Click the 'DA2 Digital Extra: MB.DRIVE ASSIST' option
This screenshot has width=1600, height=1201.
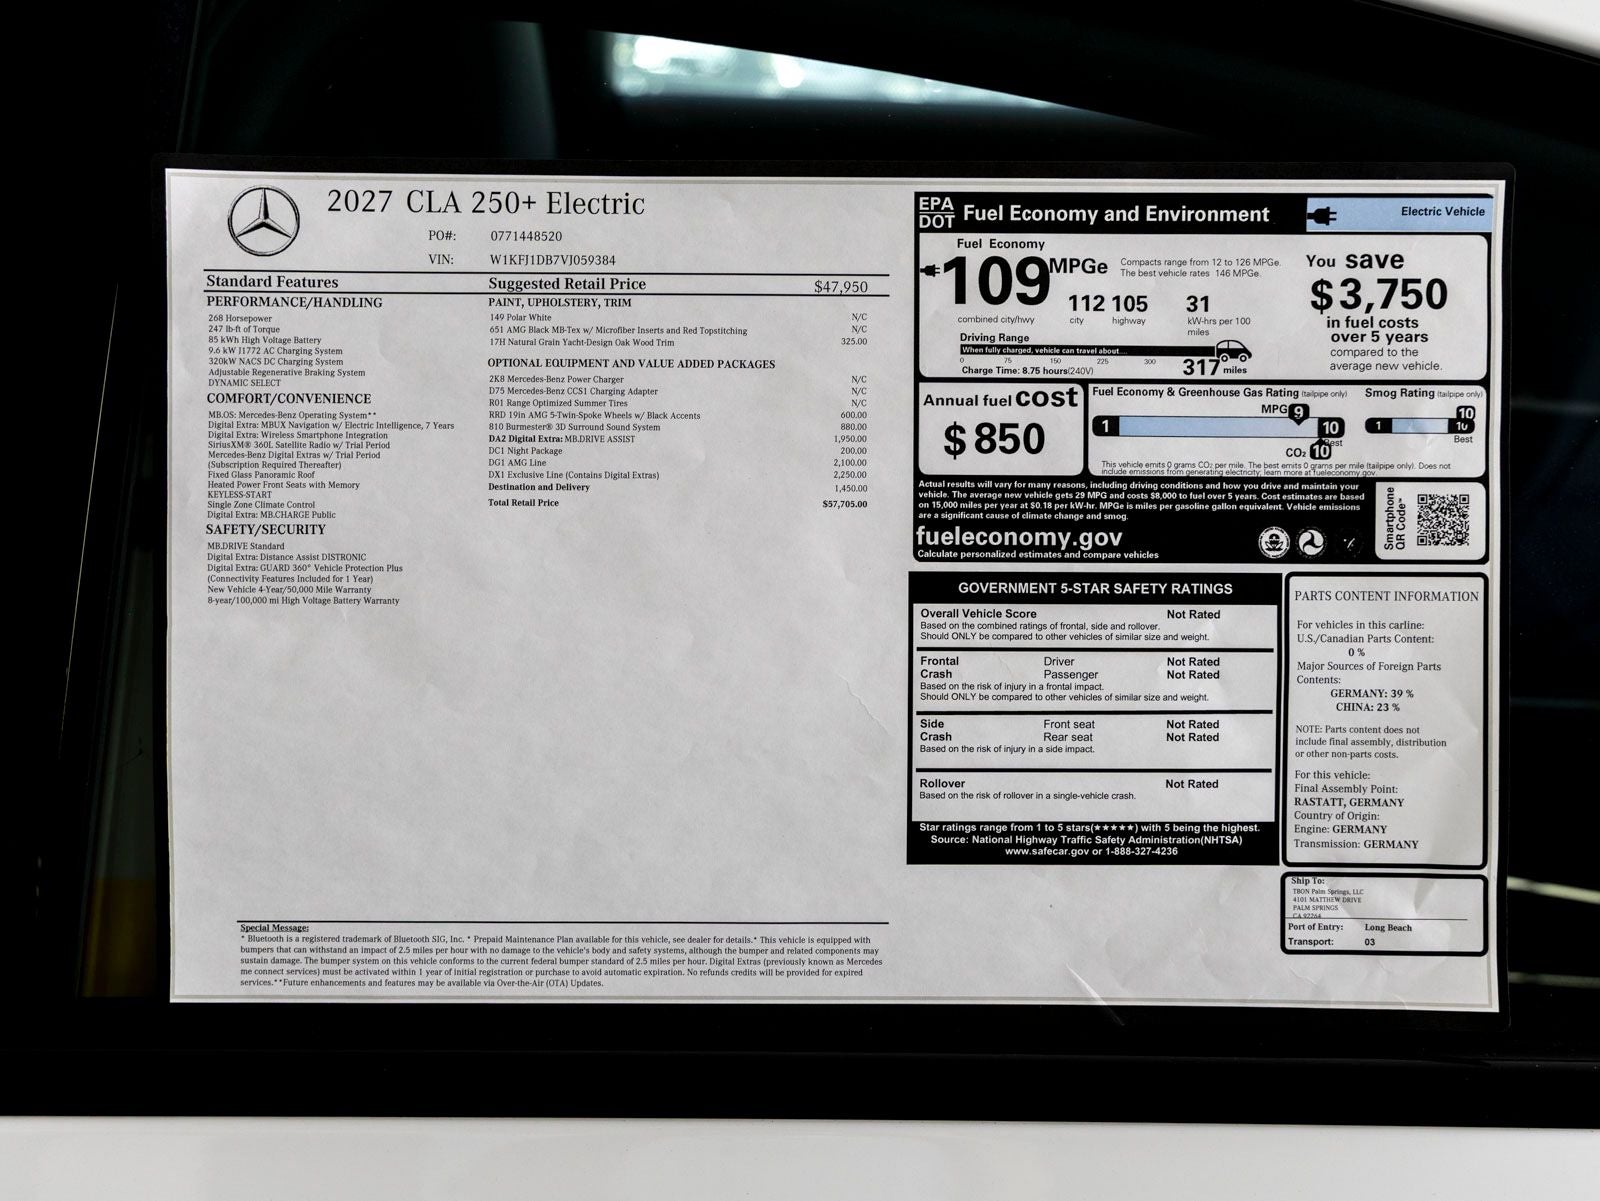coord(561,439)
